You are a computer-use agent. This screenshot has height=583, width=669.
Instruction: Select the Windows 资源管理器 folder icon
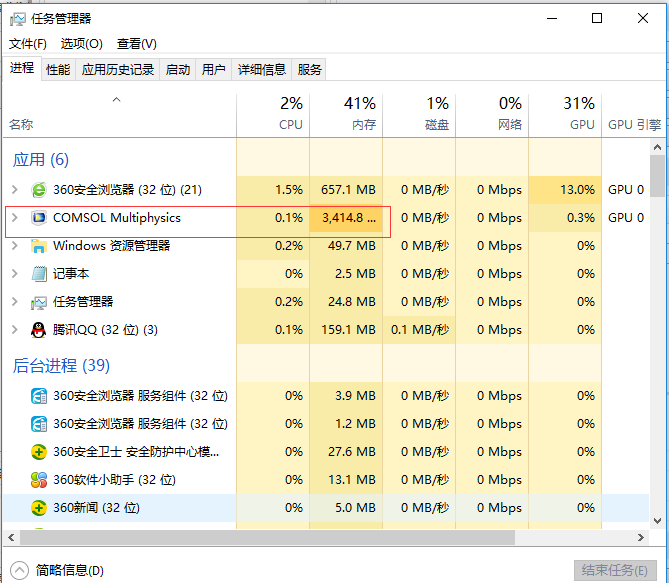tap(39, 246)
